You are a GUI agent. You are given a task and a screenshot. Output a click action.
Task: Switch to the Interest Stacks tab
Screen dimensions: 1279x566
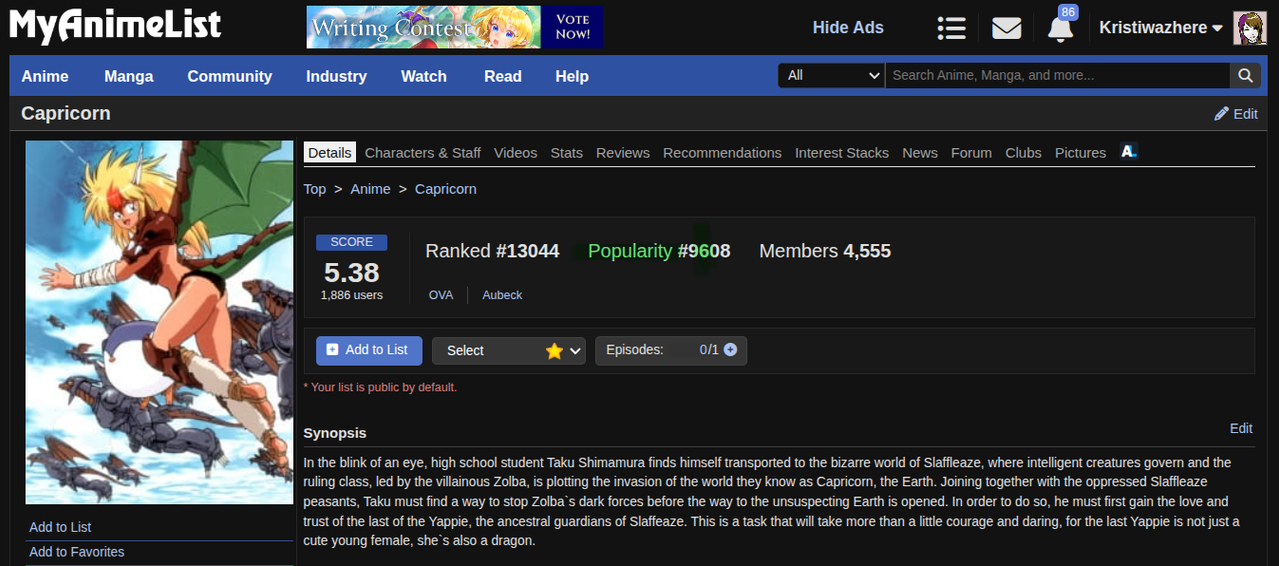point(842,152)
